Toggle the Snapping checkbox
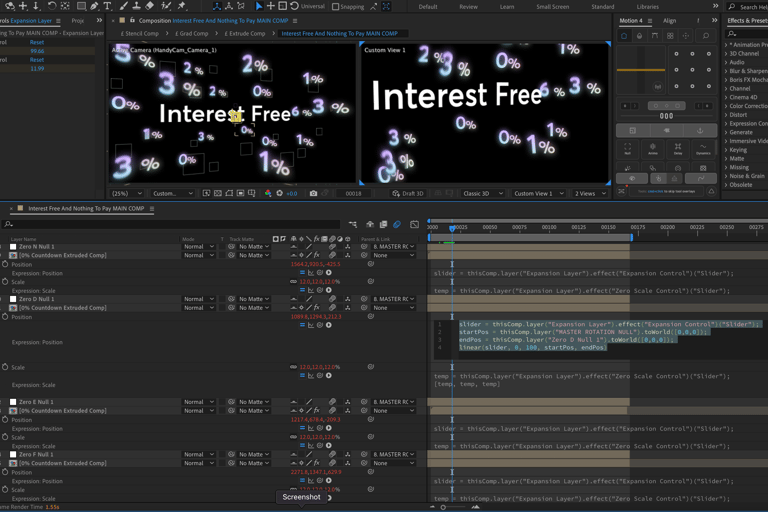768x512 pixels. tap(335, 7)
